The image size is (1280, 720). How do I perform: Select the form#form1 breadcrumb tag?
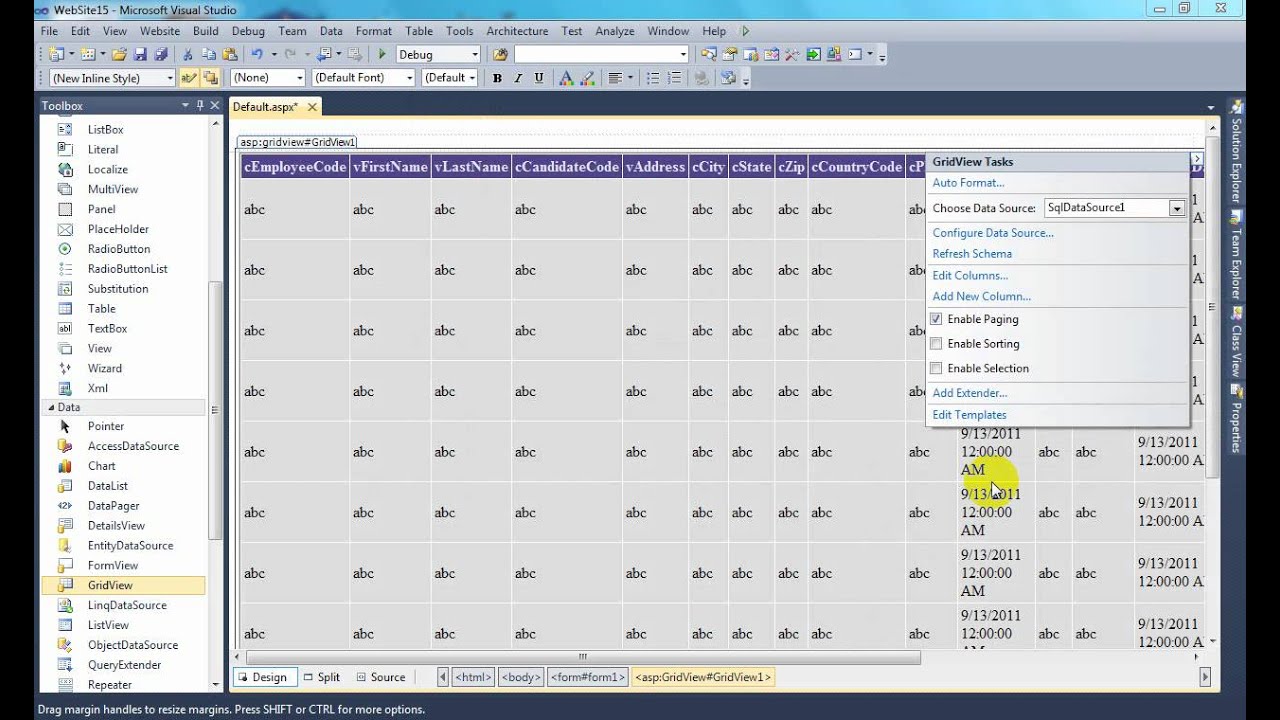(589, 677)
